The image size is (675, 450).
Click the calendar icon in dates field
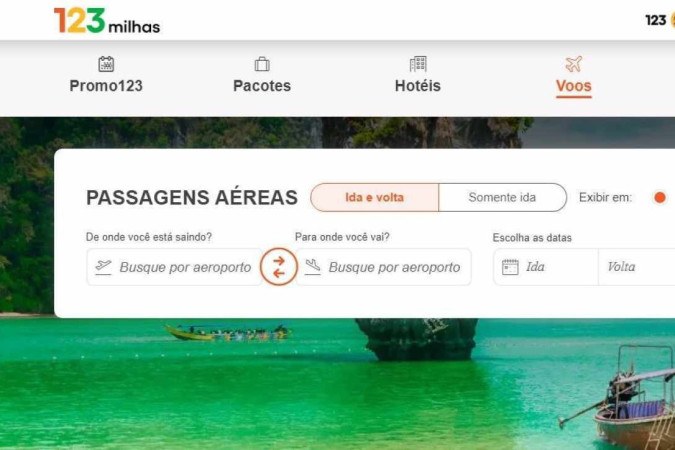point(510,267)
